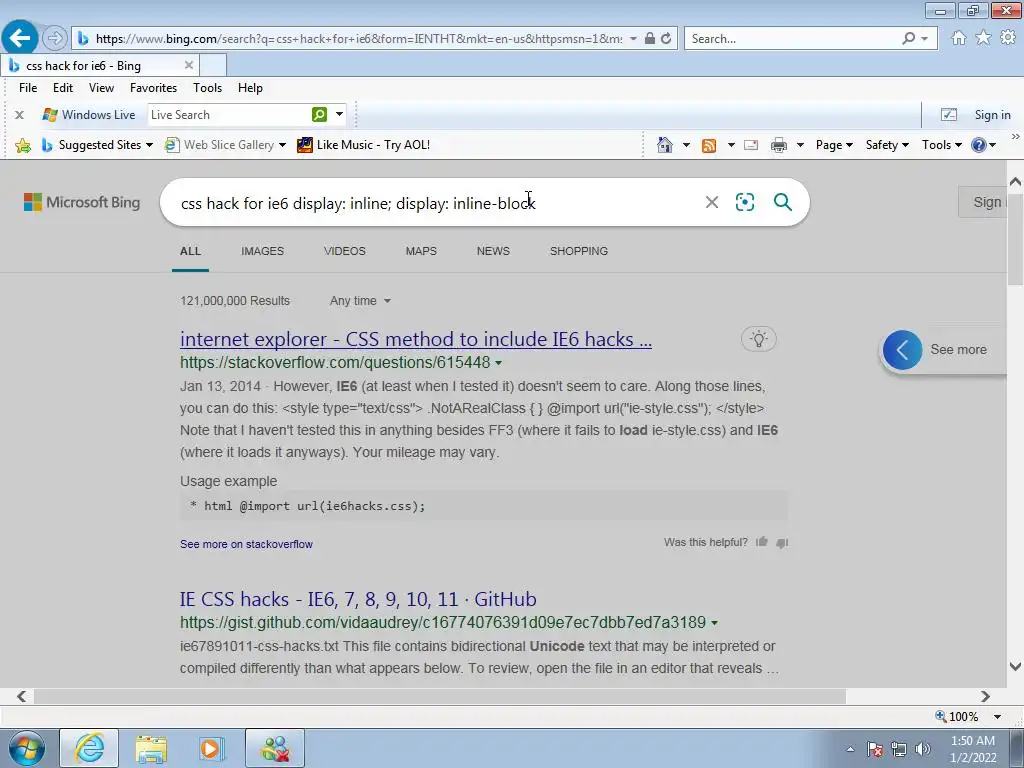This screenshot has height=768, width=1024.
Task: Expand the Home button dropdown arrow
Action: pyautogui.click(x=686, y=145)
